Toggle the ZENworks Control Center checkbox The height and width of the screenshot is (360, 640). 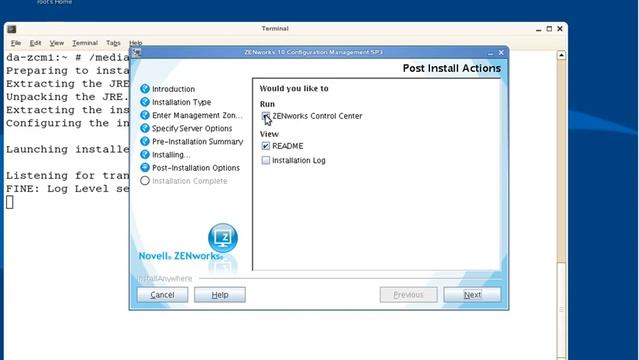coord(265,116)
